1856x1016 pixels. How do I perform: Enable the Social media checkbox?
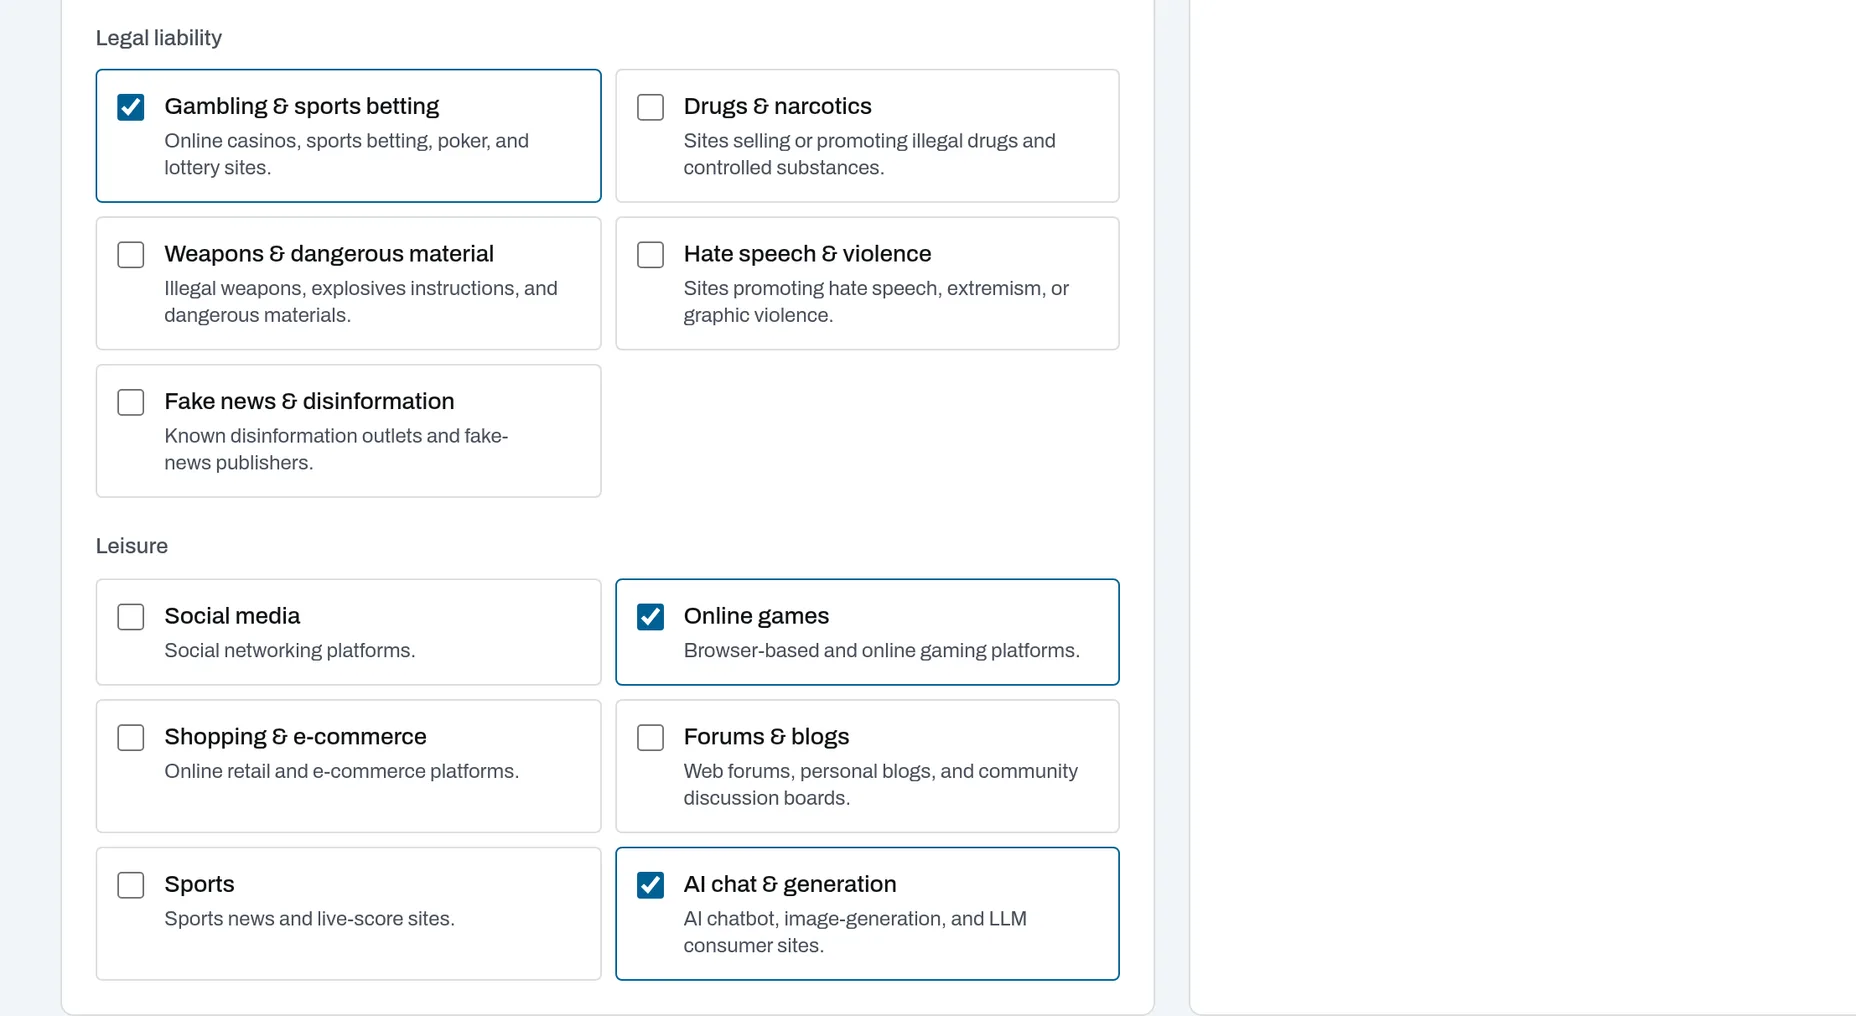coord(131,617)
